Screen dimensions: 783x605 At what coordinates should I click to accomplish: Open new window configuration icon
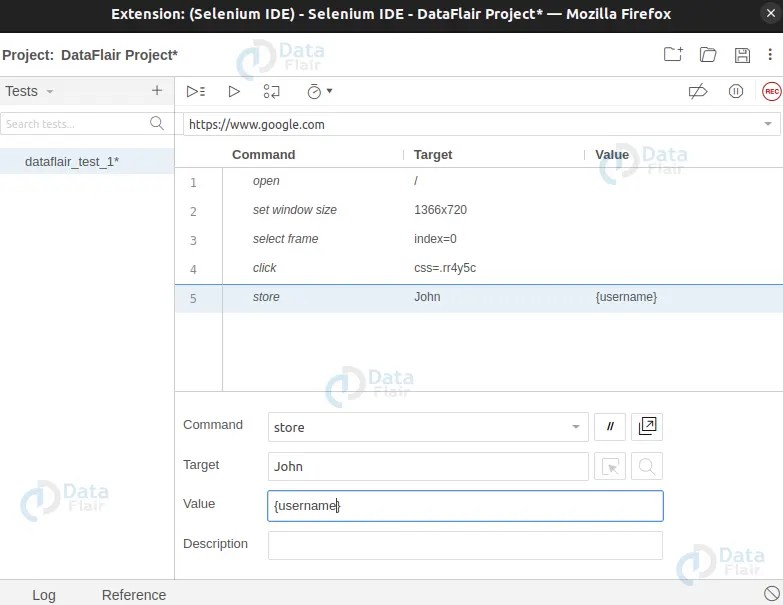pos(647,427)
